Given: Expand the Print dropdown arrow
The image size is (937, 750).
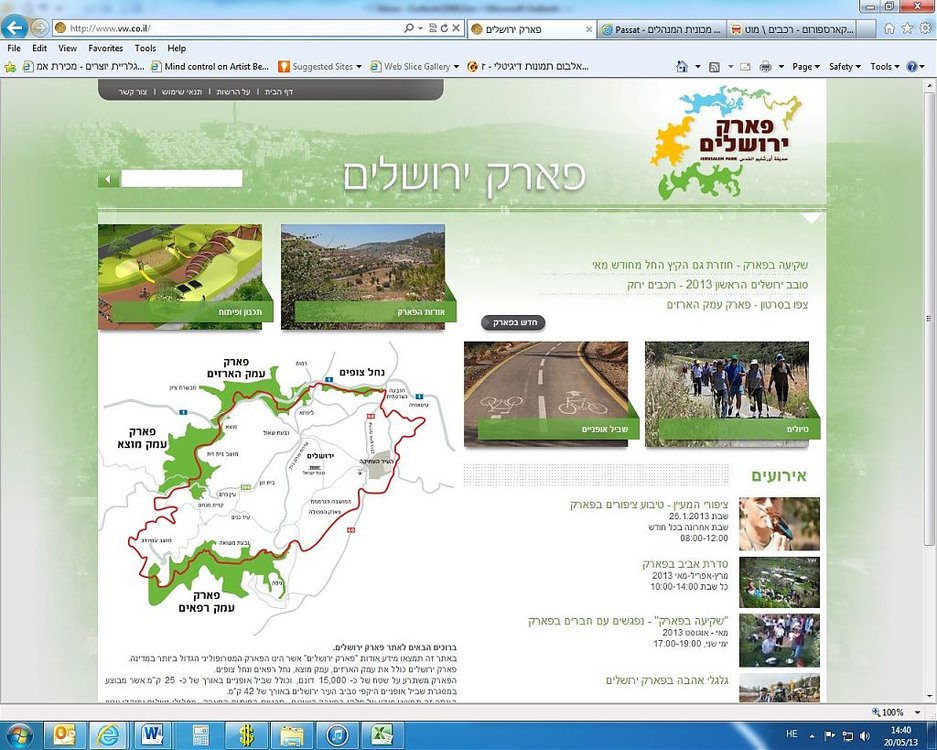Looking at the screenshot, I should (780, 67).
